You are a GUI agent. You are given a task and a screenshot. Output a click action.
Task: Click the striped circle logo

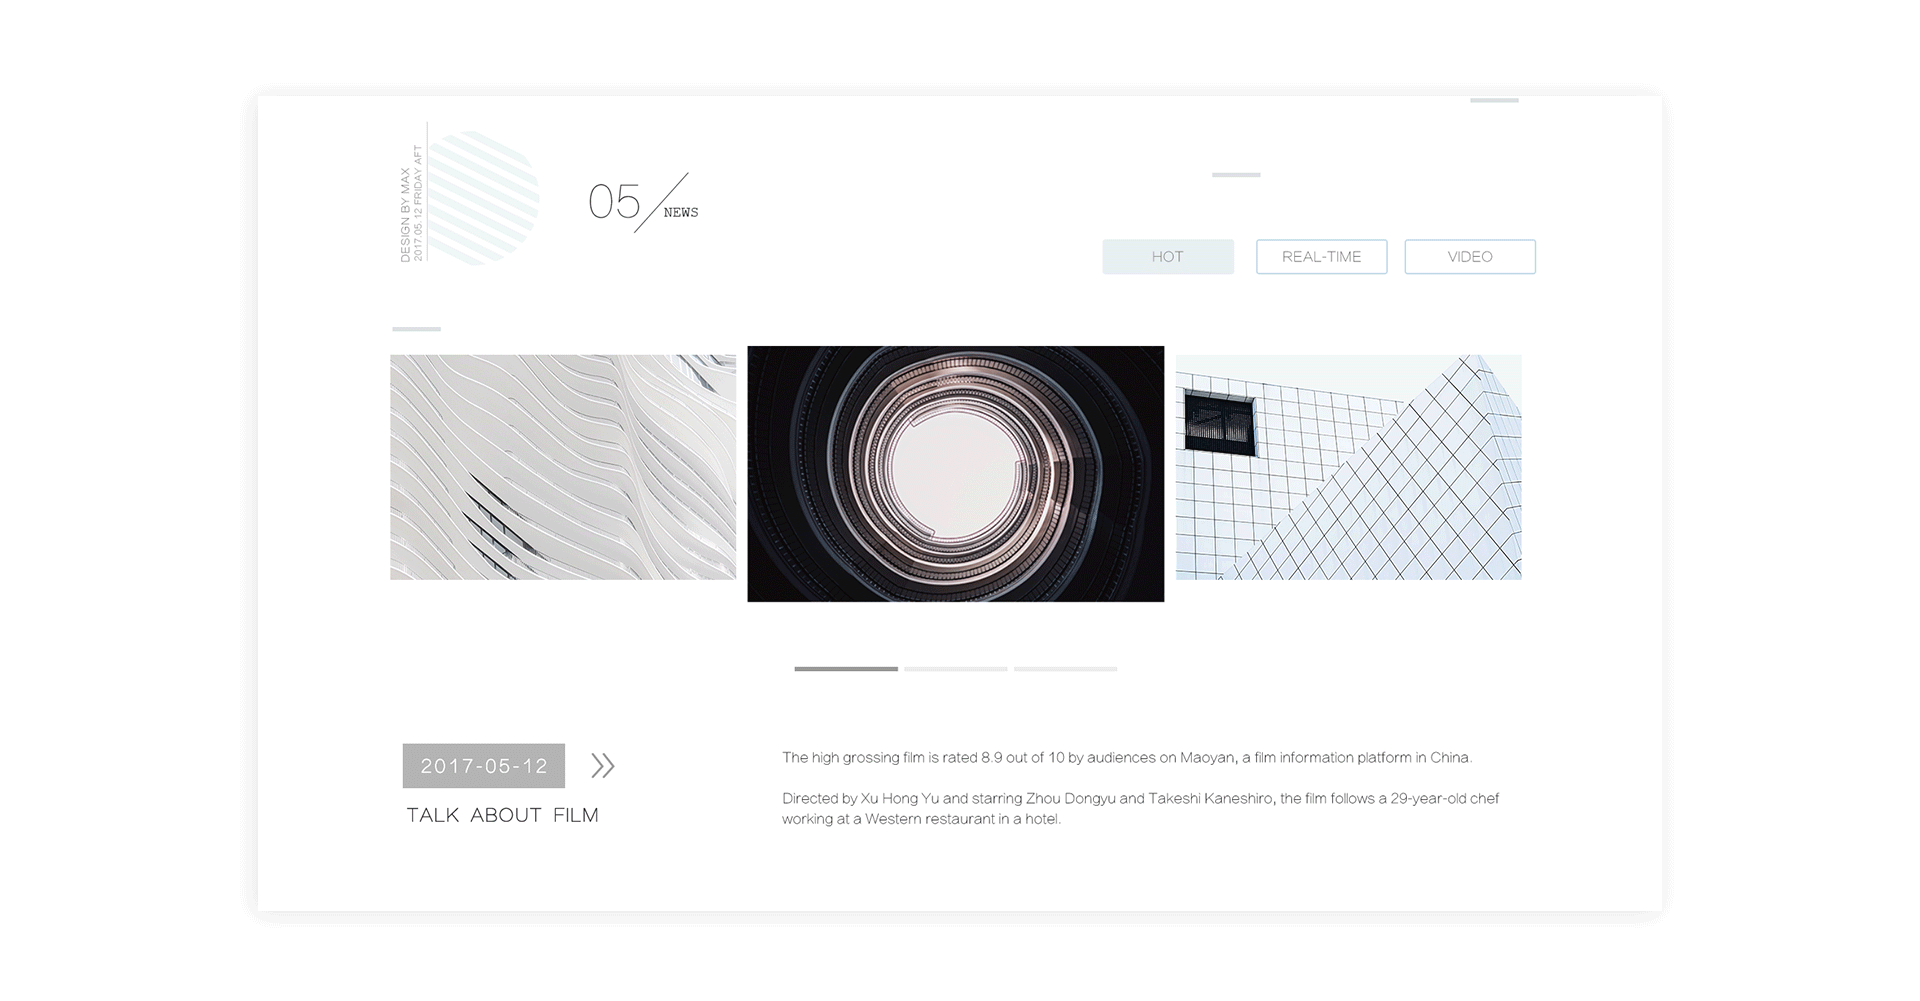coord(484,198)
